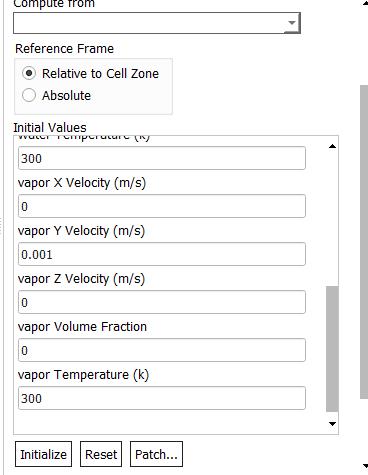This screenshot has height=475, width=368.
Task: Click the Compute from dropdown arrow
Action: [292, 23]
